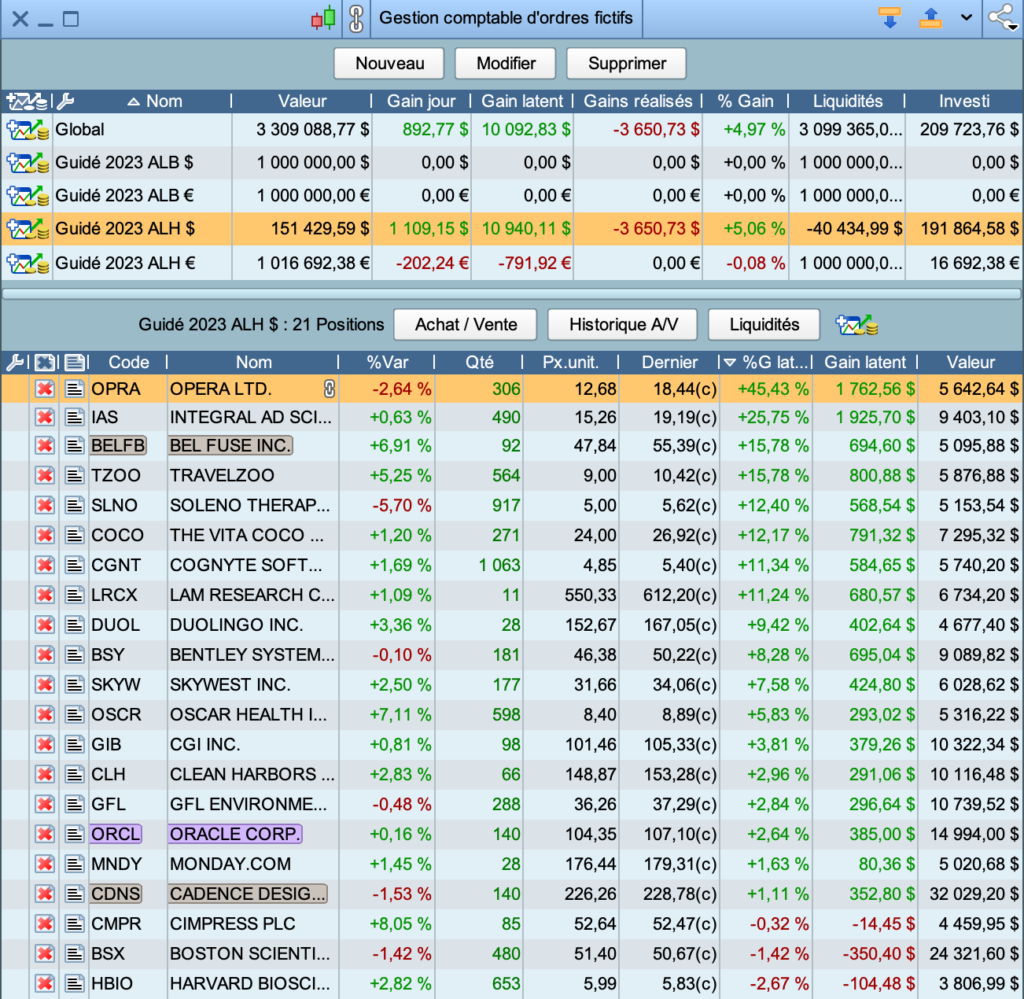Expand the title bar chevron dropdown

point(967,18)
